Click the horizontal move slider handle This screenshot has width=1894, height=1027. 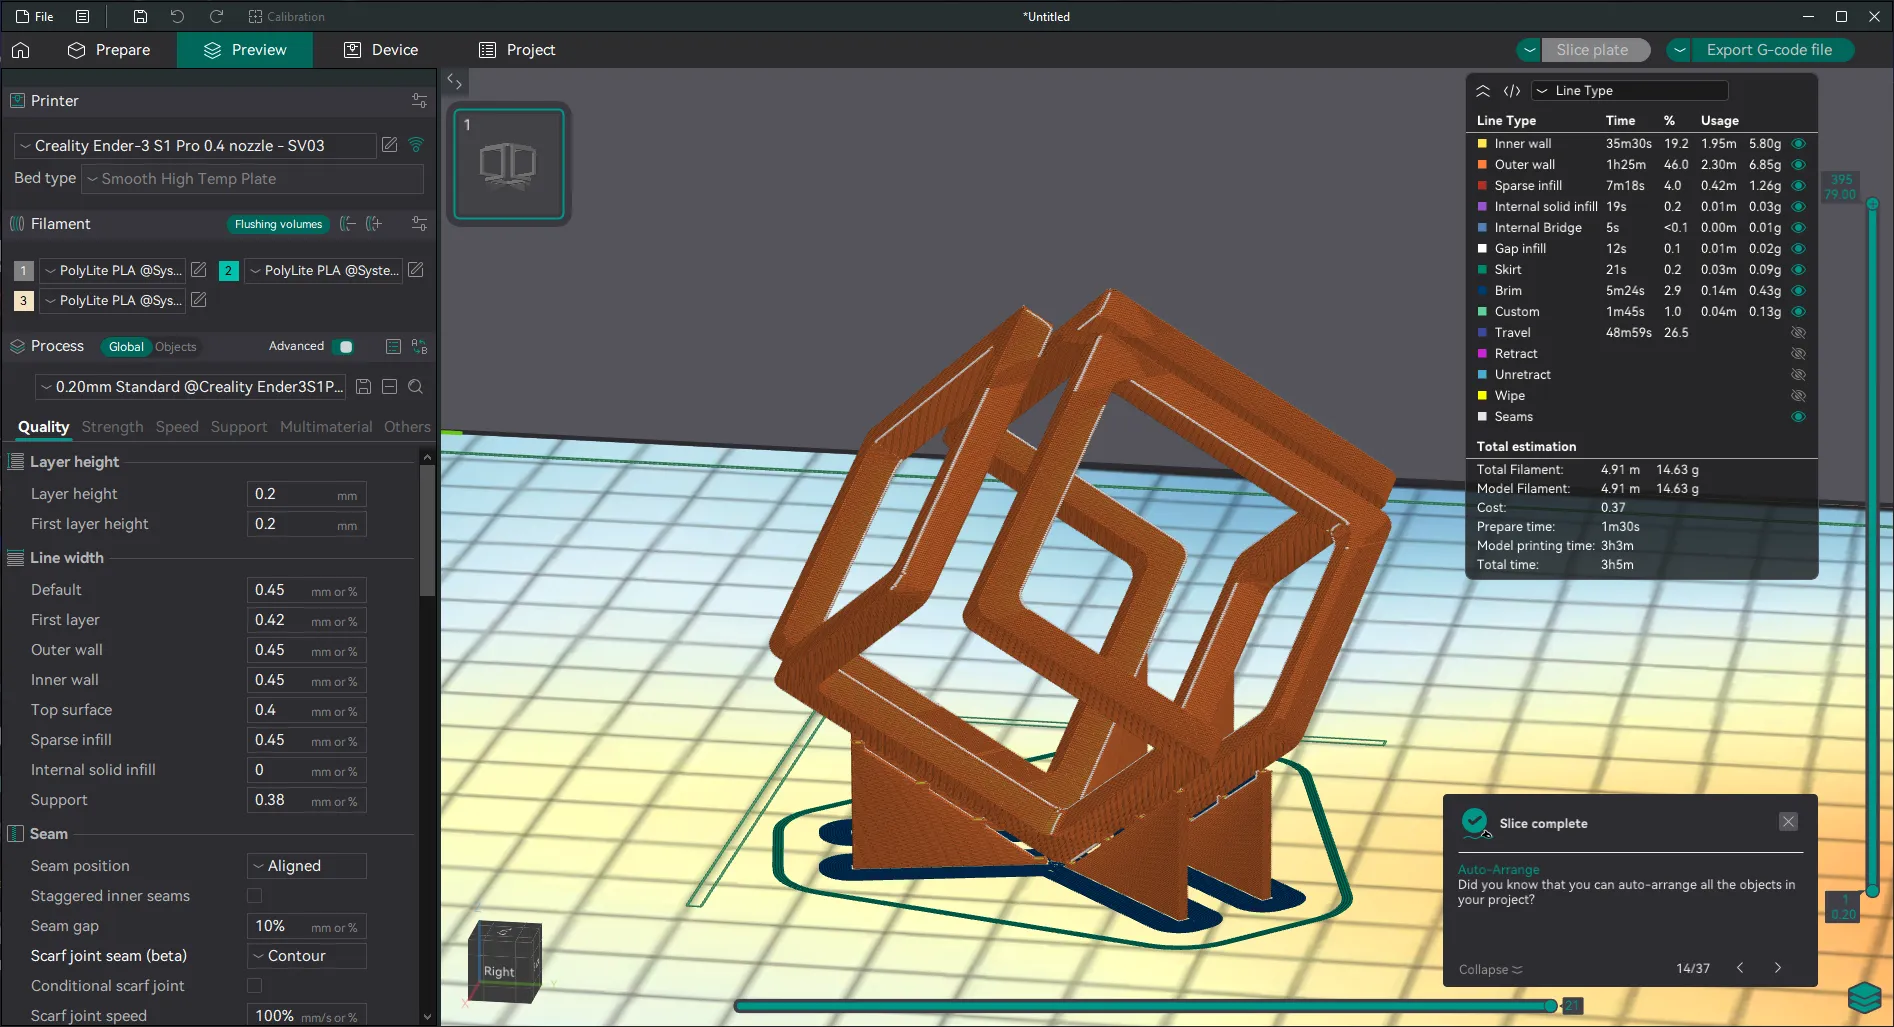(x=1550, y=1006)
